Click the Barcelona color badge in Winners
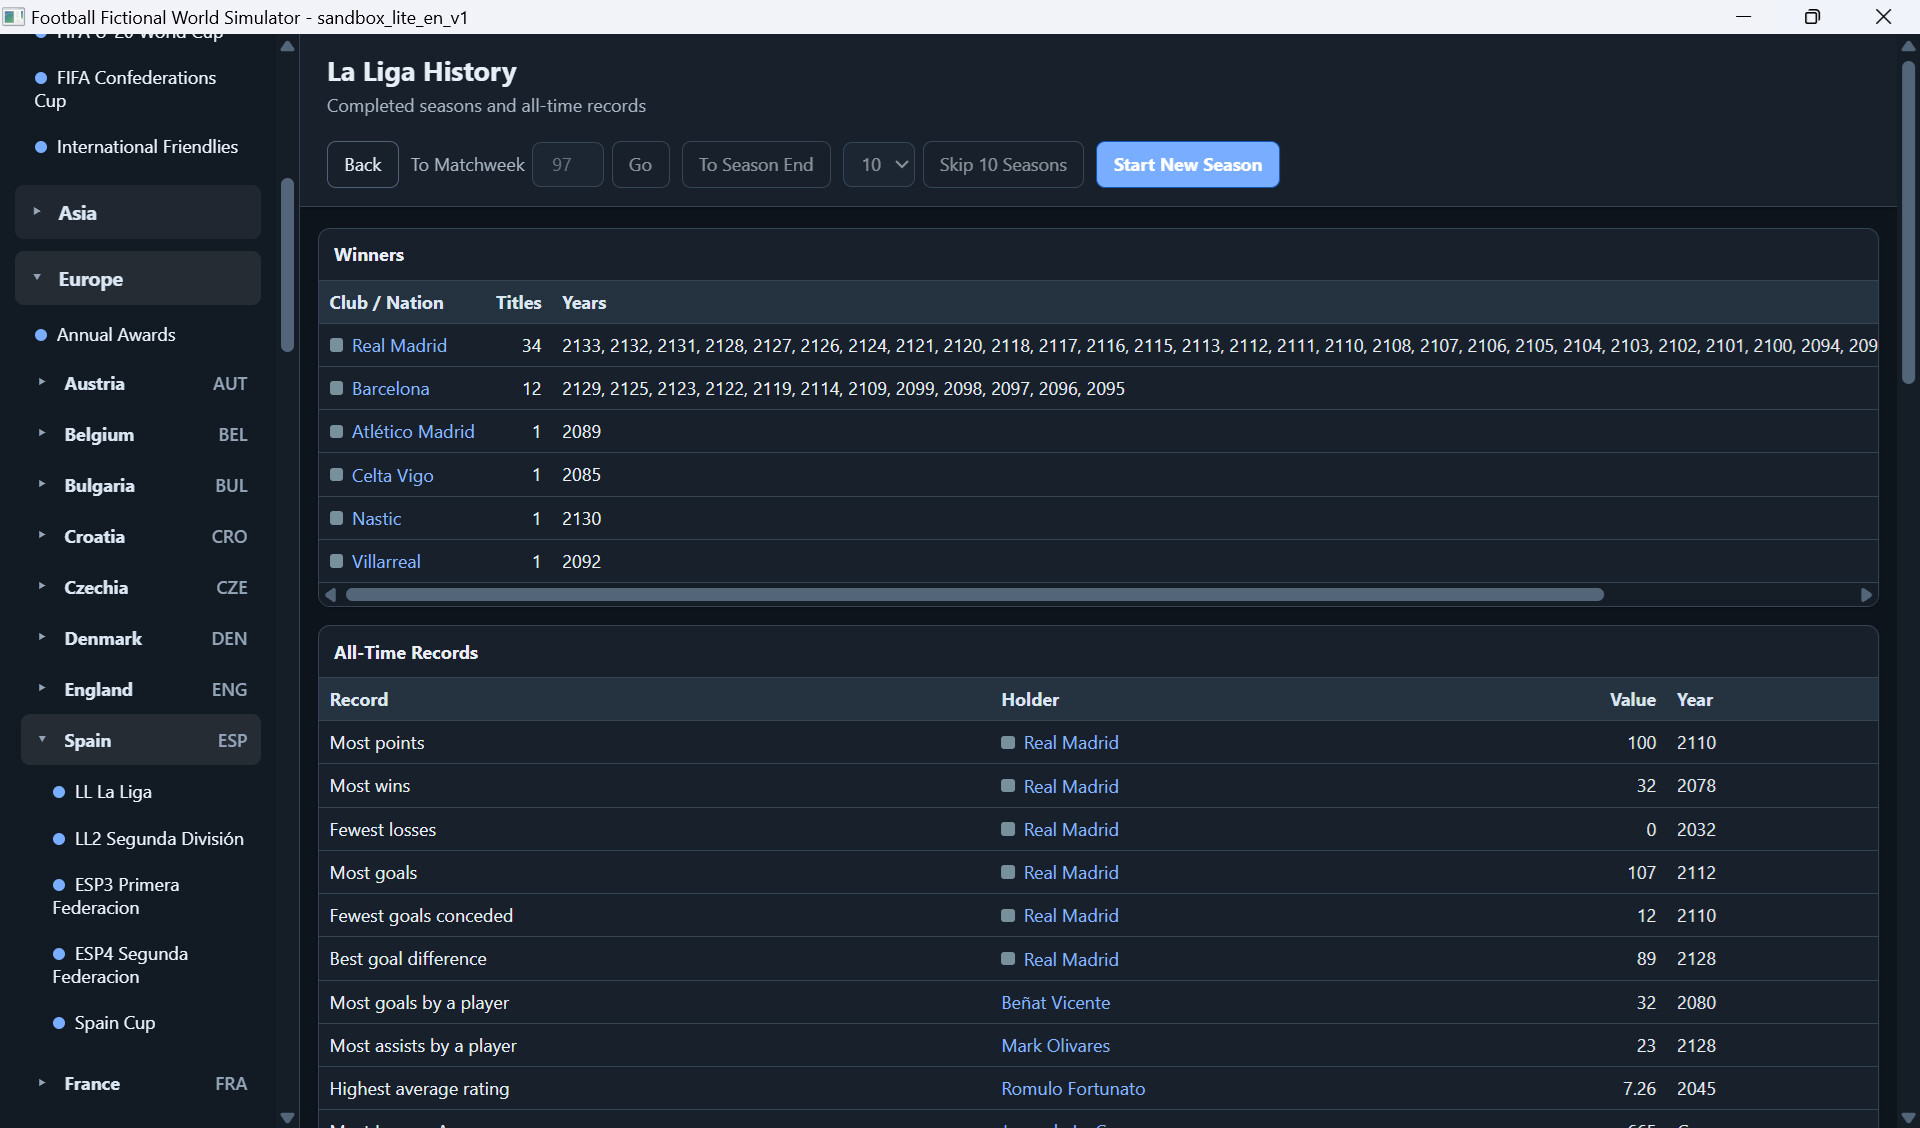The height and width of the screenshot is (1128, 1920). [337, 388]
